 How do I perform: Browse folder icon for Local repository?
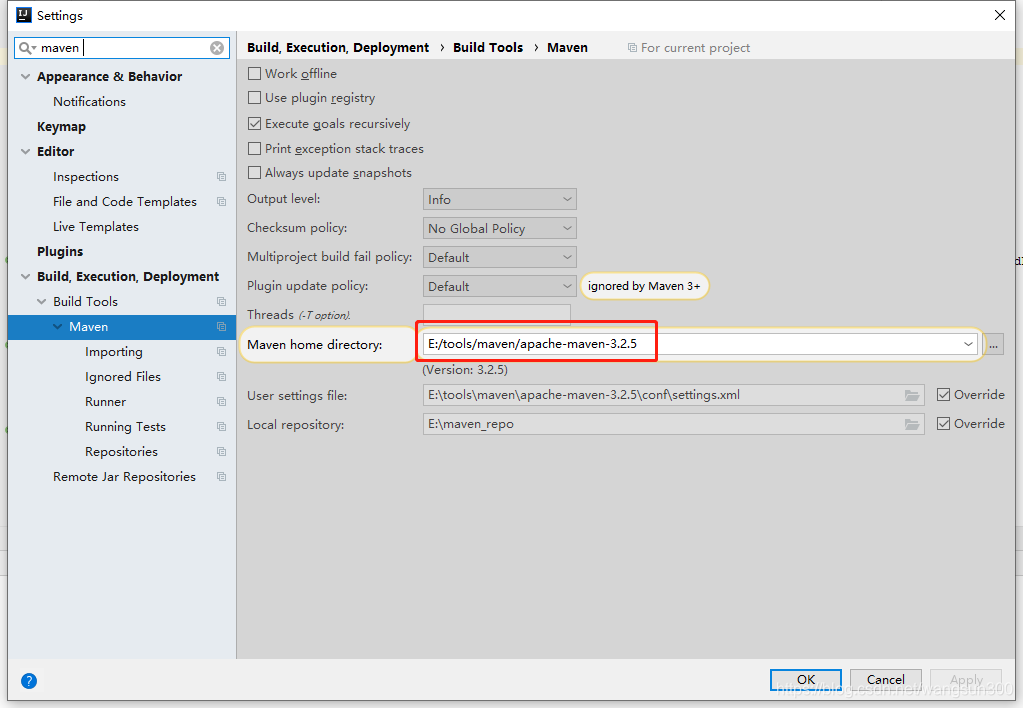(x=911, y=424)
